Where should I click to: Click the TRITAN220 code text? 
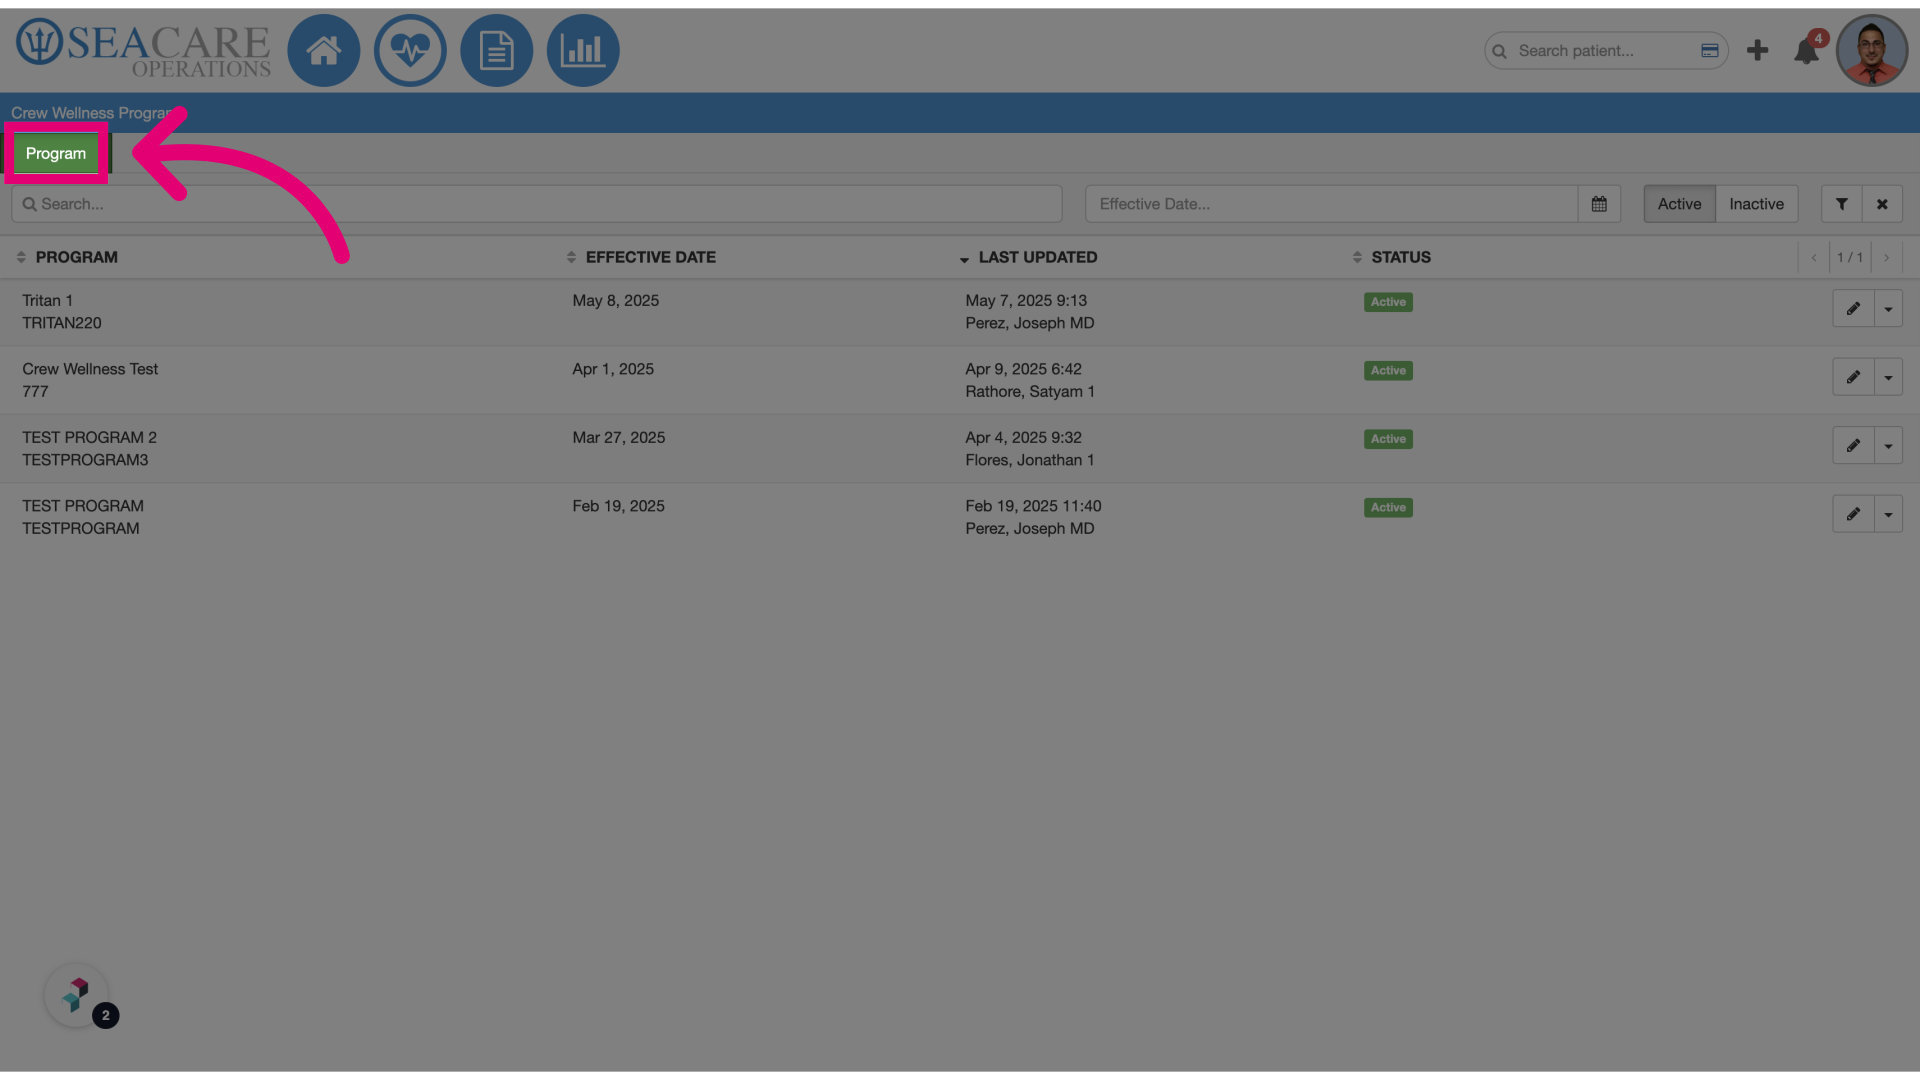click(62, 323)
